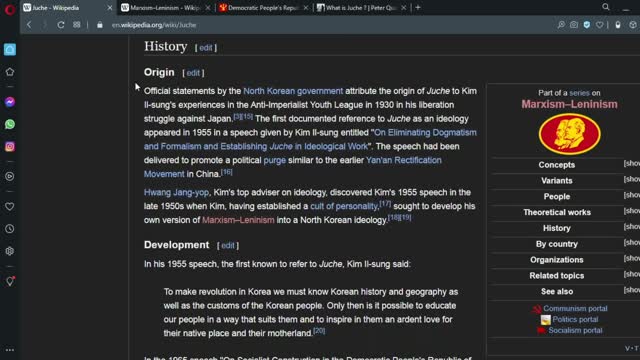This screenshot has height=360, width=640.
Task: Switch to What is Juche tab
Action: tap(362, 8)
